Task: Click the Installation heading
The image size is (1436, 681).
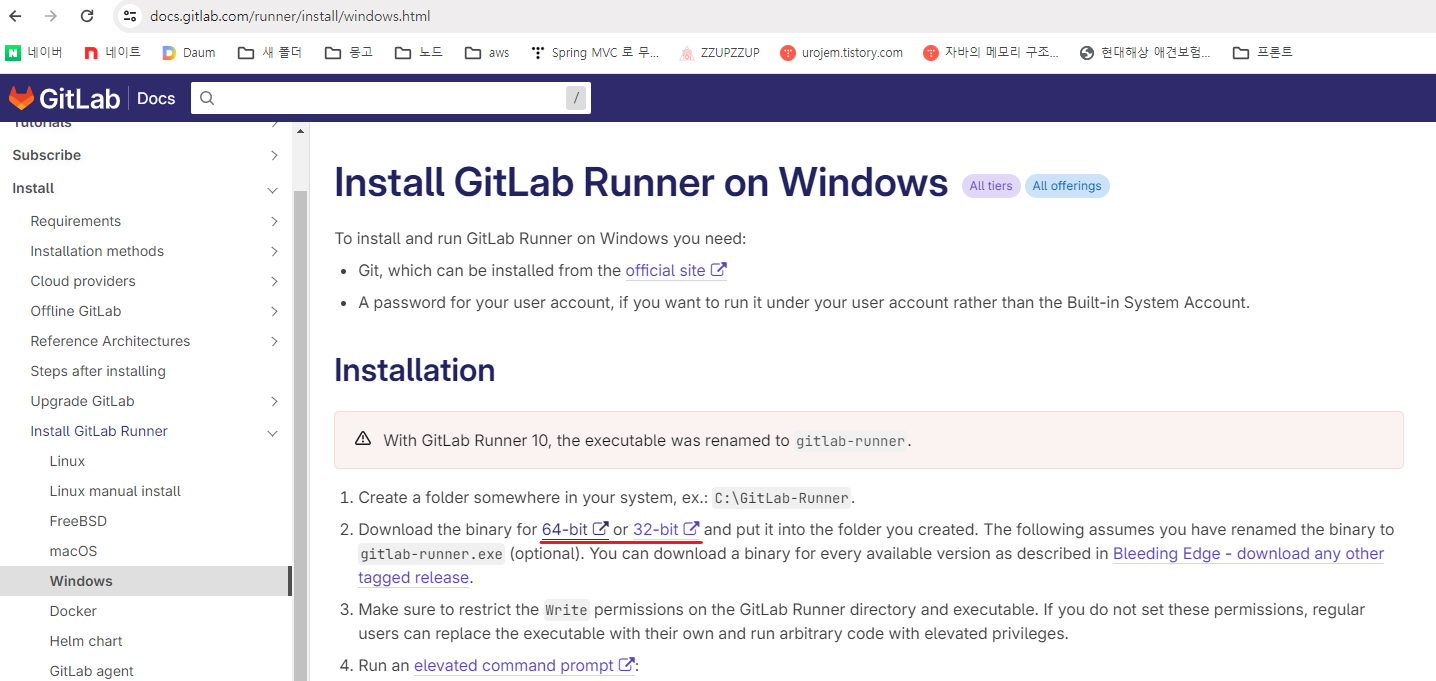Action: coord(414,370)
